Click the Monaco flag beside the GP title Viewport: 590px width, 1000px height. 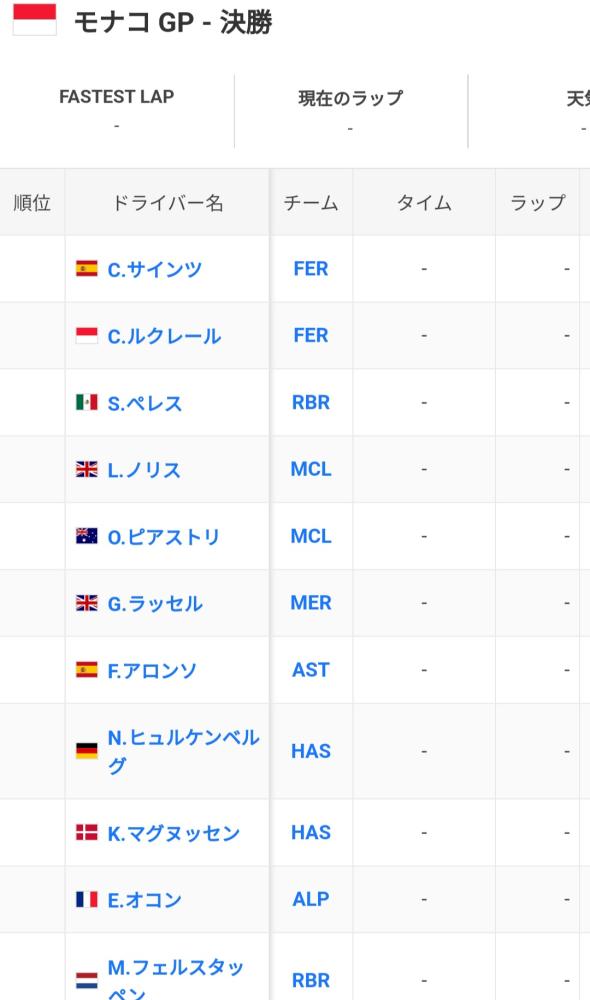[x=34, y=19]
